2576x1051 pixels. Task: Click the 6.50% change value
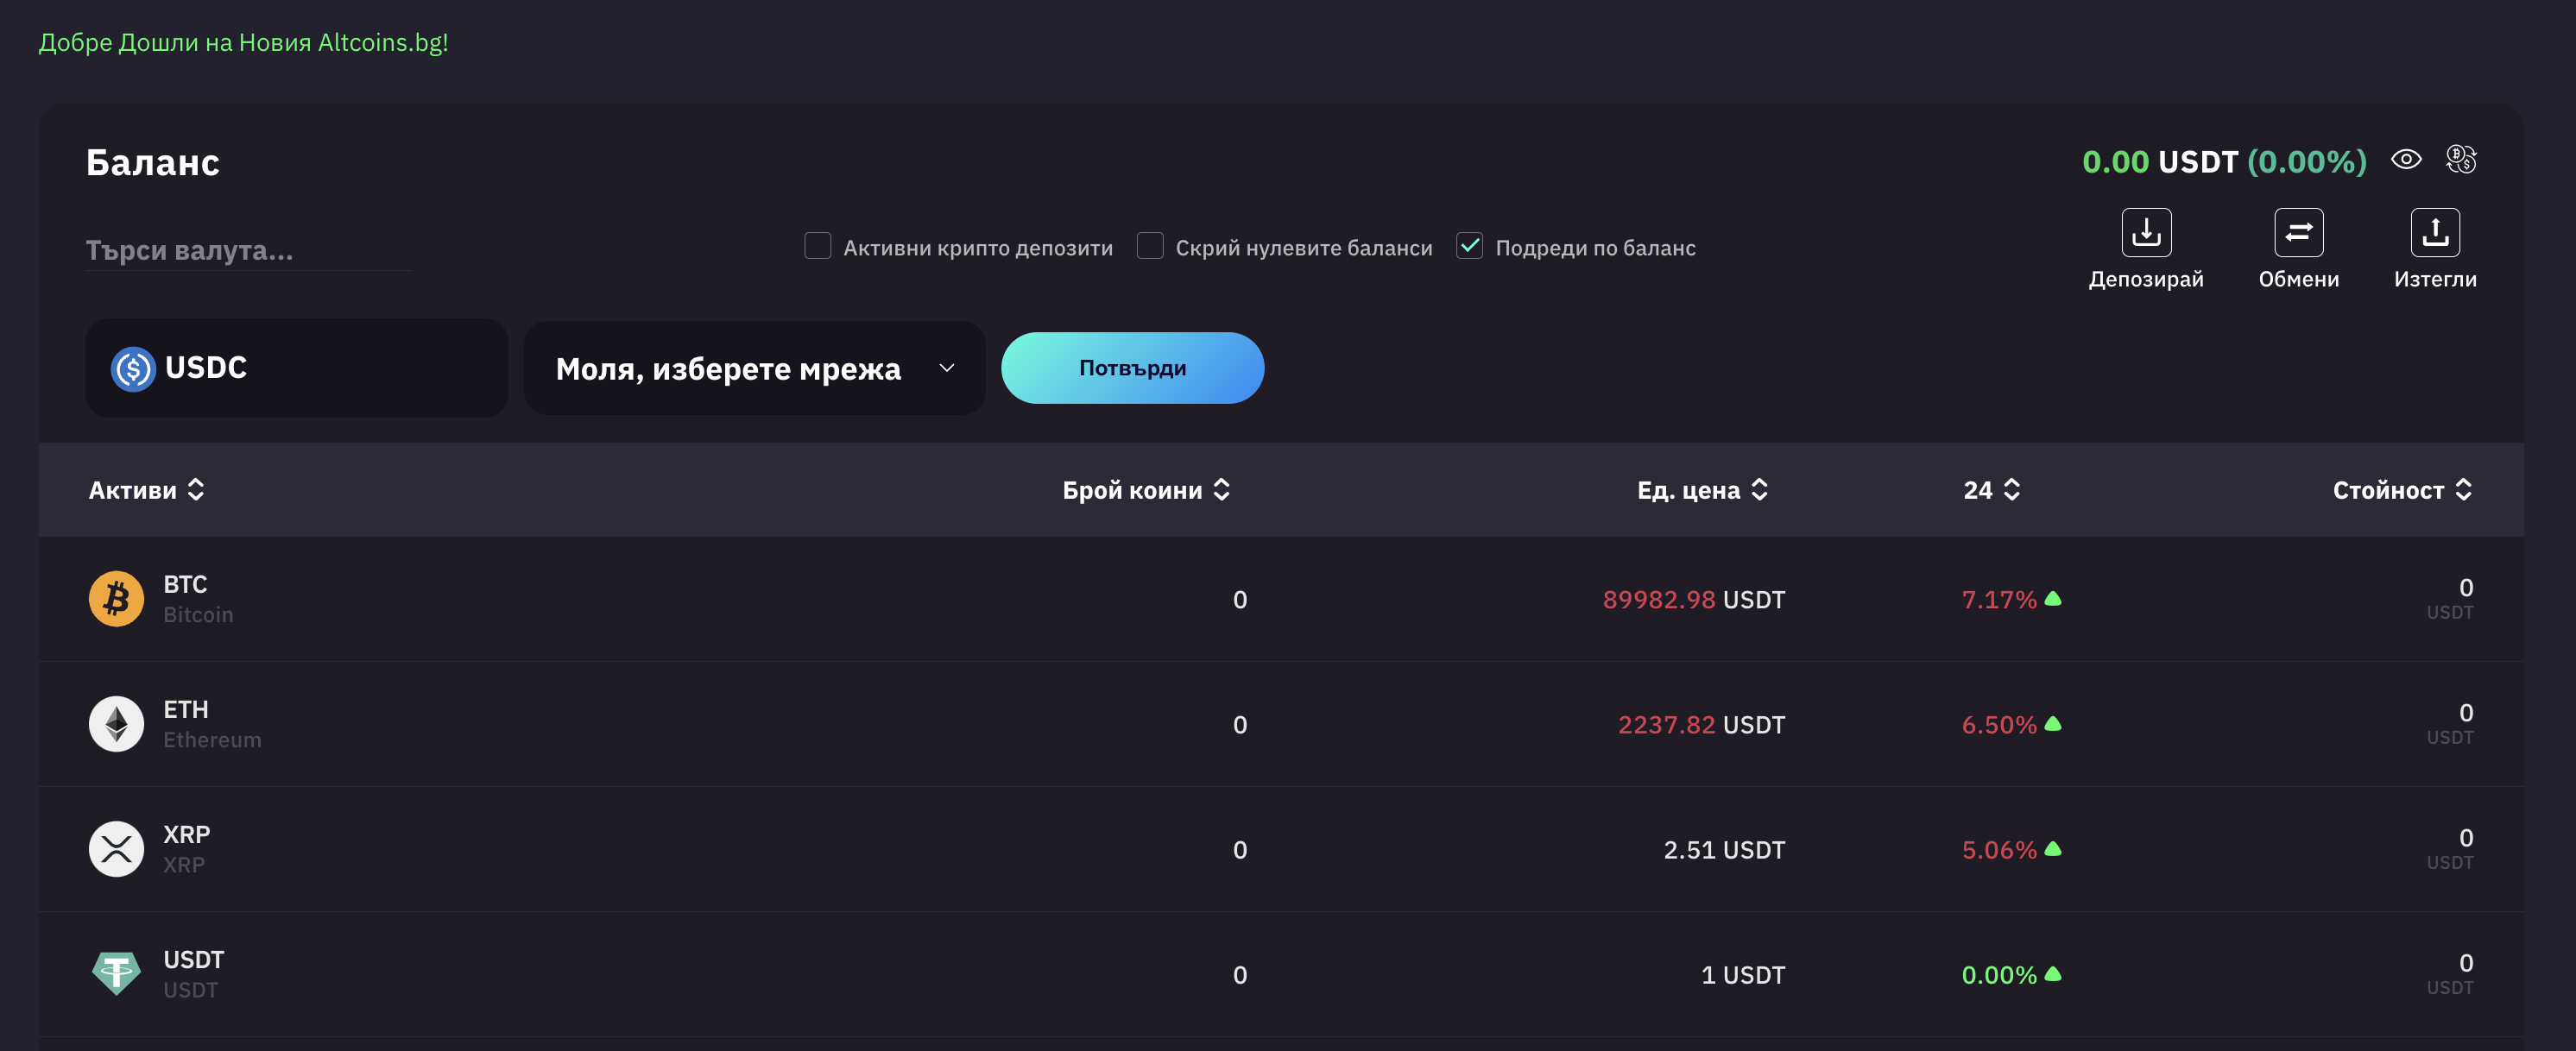1998,724
